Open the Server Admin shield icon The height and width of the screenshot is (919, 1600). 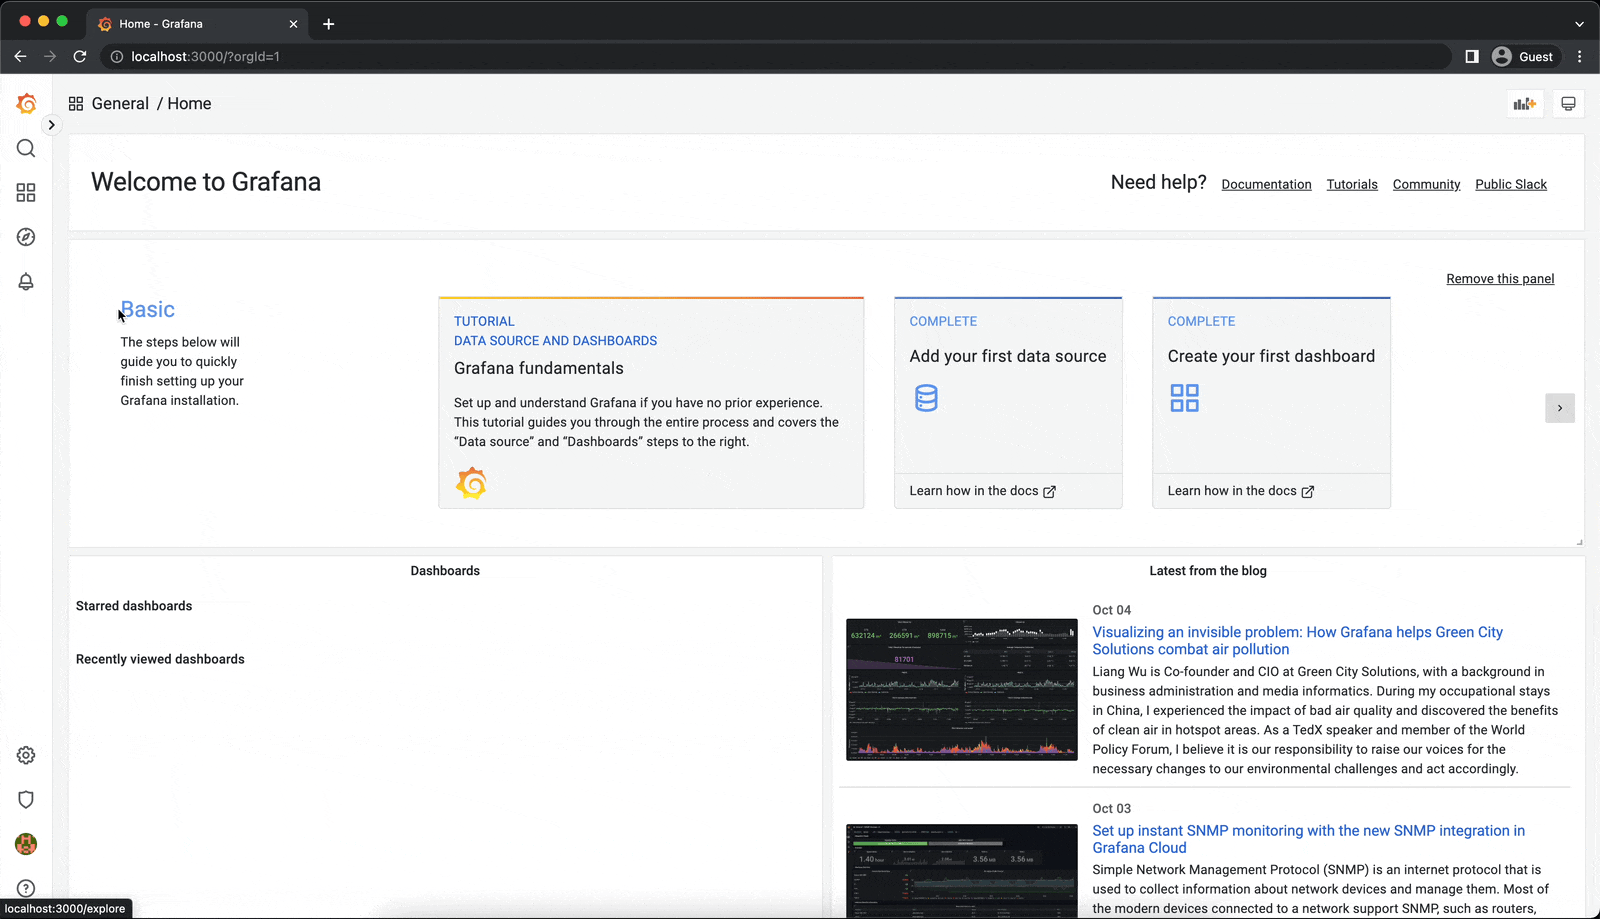pyautogui.click(x=26, y=799)
